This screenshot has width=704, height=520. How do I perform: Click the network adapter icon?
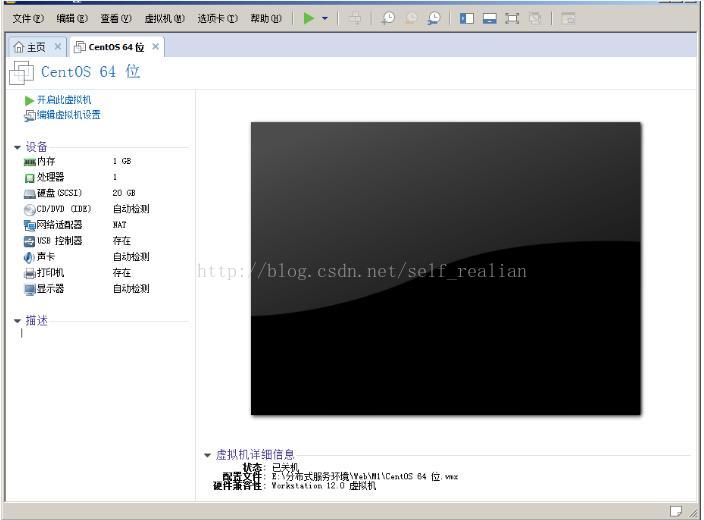pyautogui.click(x=30, y=225)
